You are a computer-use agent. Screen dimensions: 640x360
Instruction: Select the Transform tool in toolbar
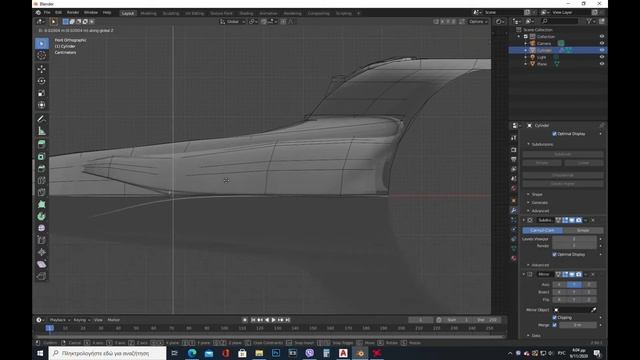point(42,105)
